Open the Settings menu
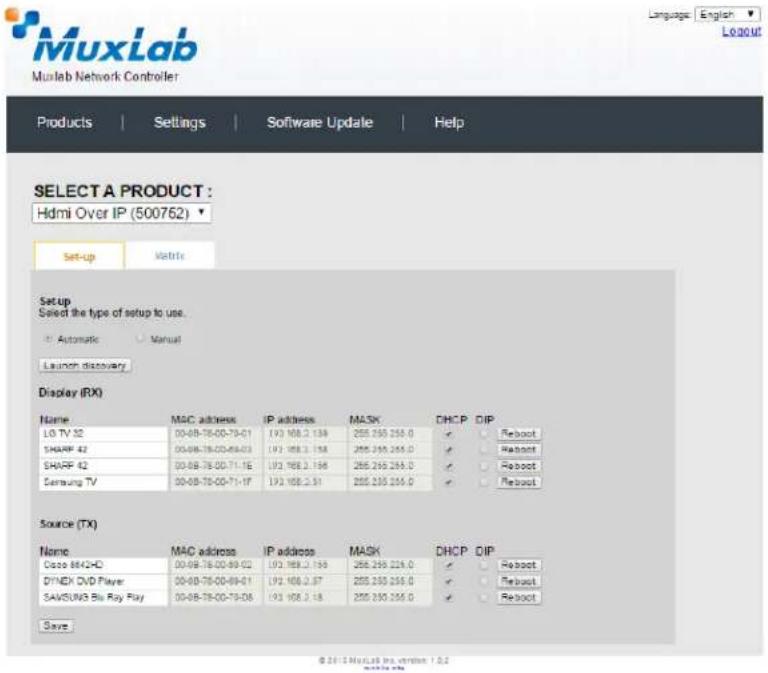Viewport: 768px width, 673px height. pos(180,122)
